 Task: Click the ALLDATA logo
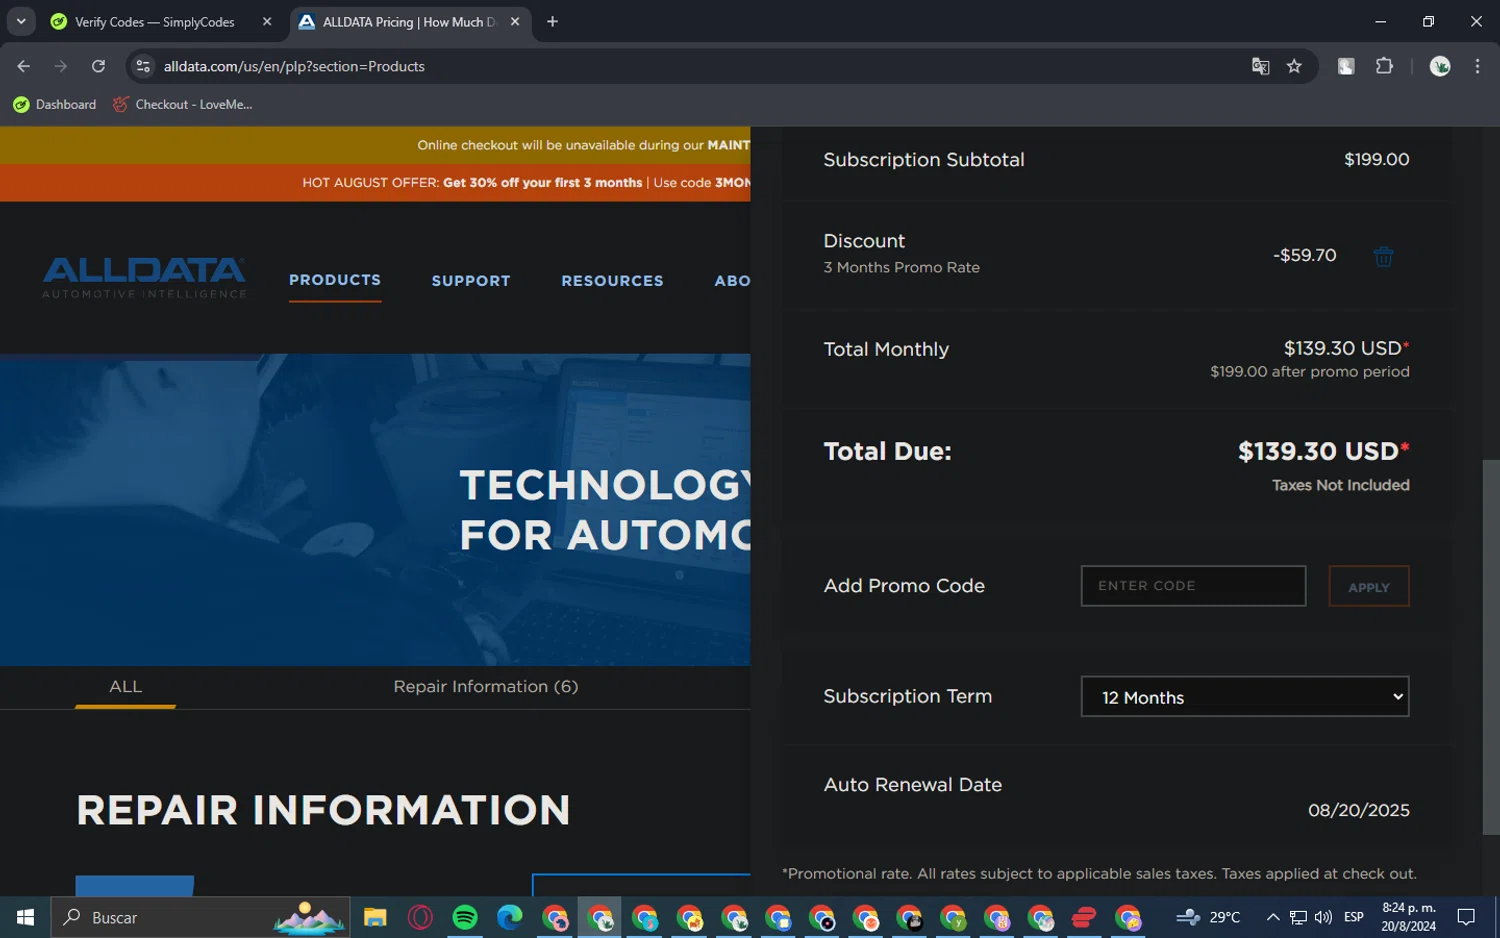click(x=144, y=277)
